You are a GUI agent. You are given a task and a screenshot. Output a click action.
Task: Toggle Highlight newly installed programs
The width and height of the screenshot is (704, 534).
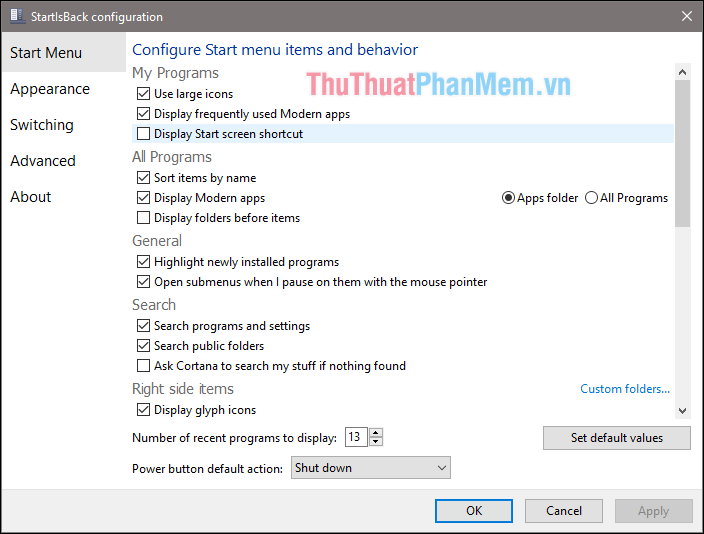pos(143,262)
